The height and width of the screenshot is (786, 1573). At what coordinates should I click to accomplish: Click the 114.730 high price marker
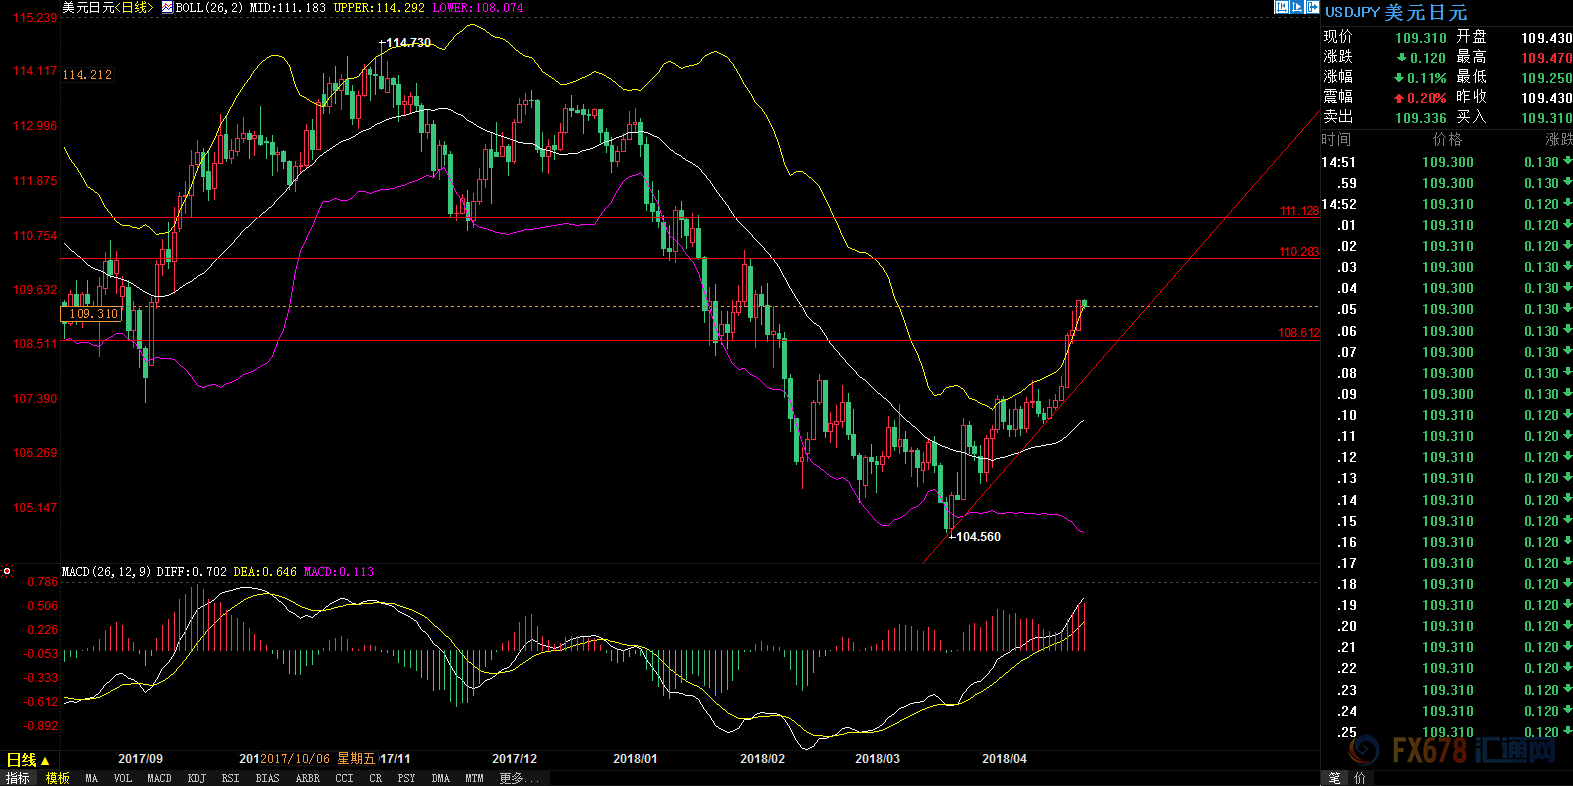tap(408, 43)
